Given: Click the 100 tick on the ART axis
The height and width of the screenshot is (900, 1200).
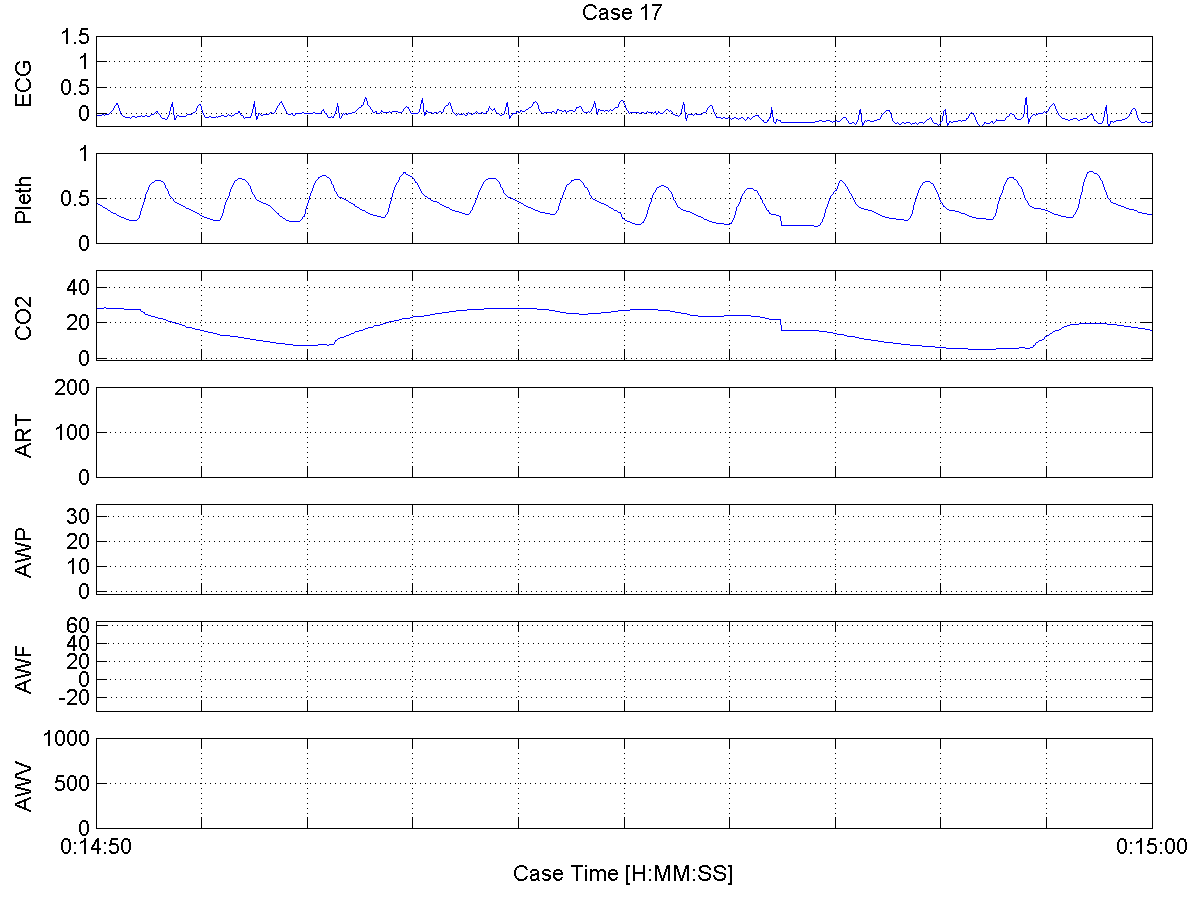Looking at the screenshot, I should [73, 432].
